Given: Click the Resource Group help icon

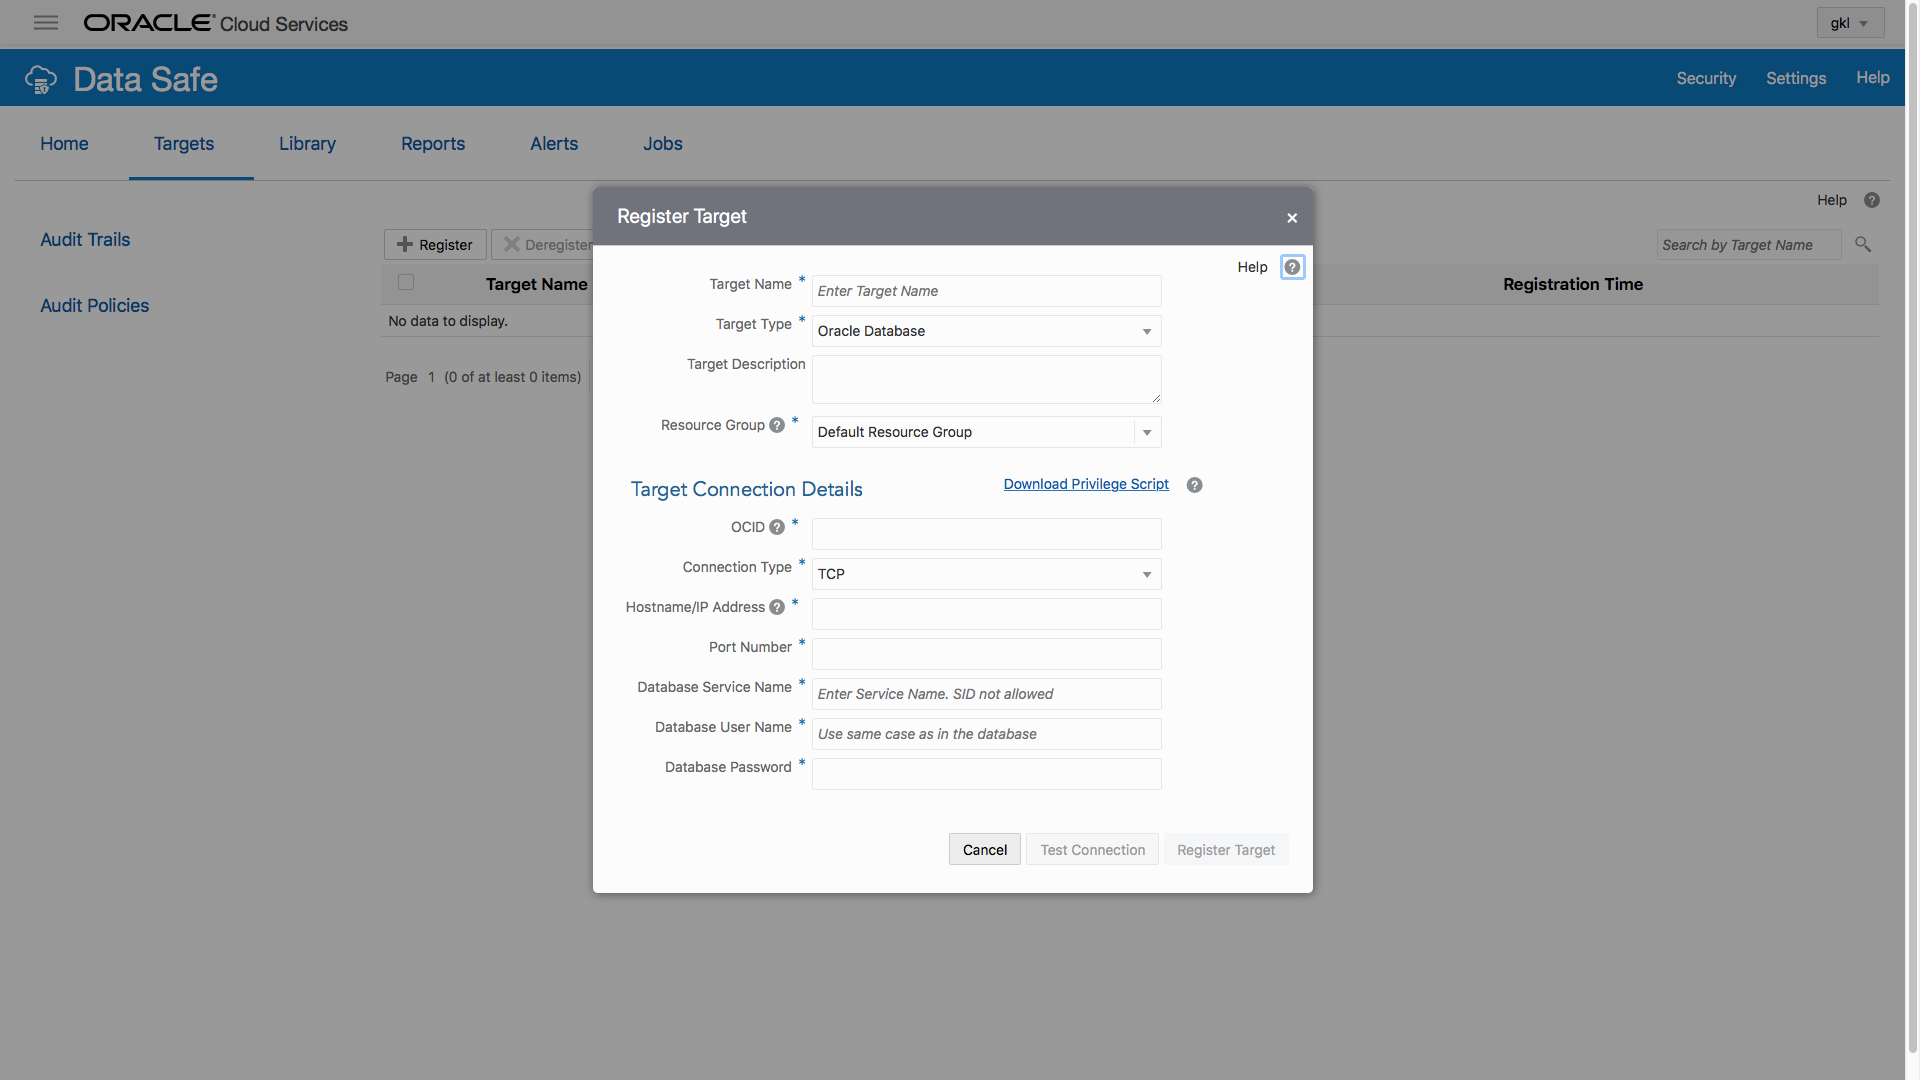Looking at the screenshot, I should coord(777,426).
